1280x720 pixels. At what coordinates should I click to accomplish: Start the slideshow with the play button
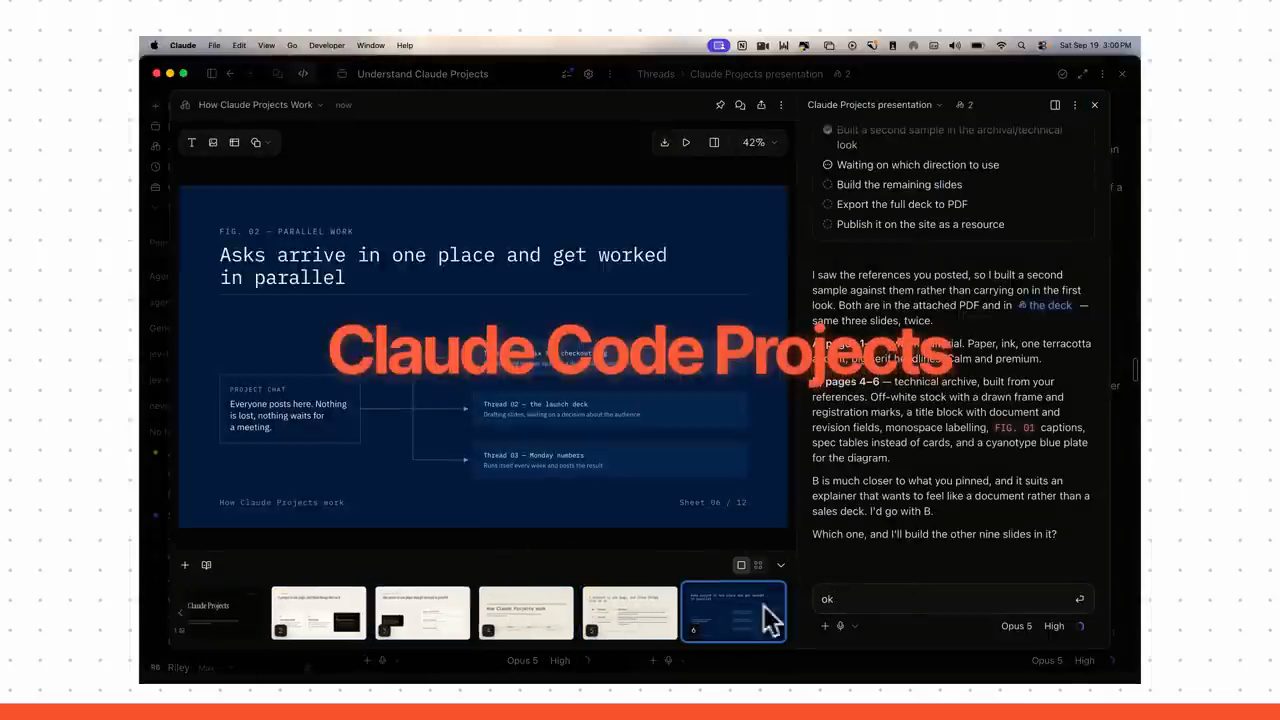pyautogui.click(x=686, y=143)
